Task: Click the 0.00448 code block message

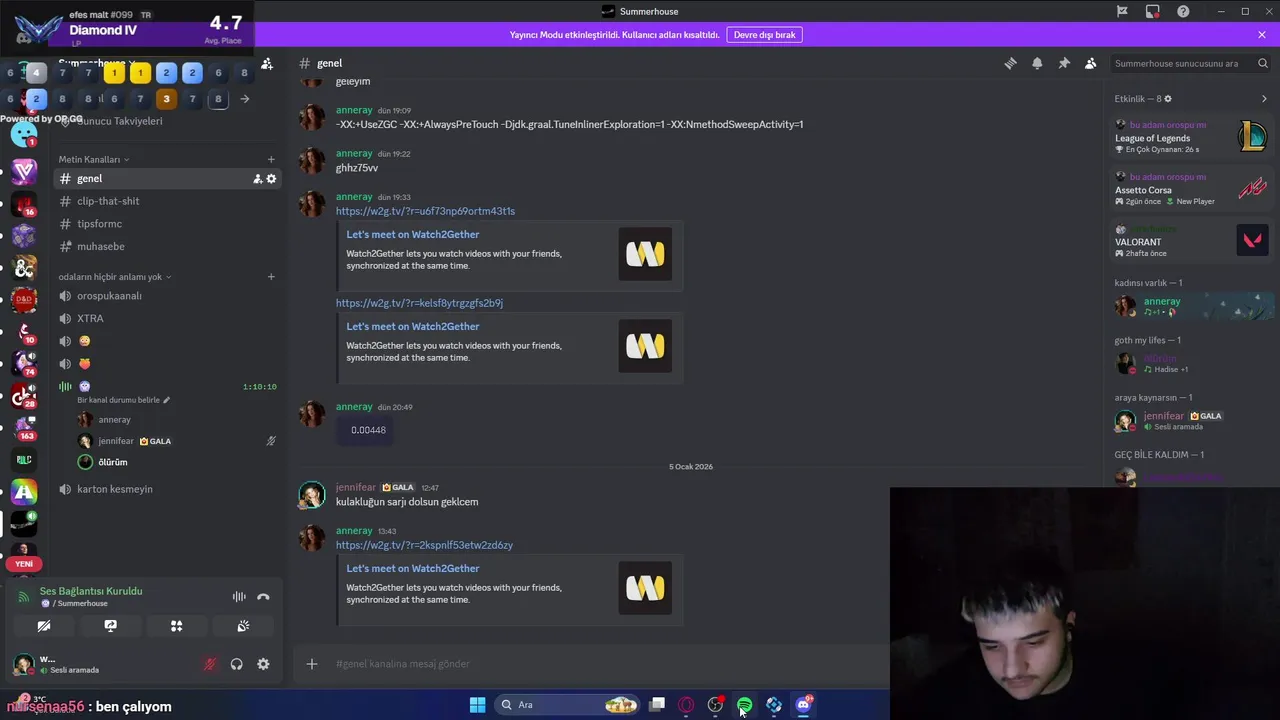Action: coord(368,430)
